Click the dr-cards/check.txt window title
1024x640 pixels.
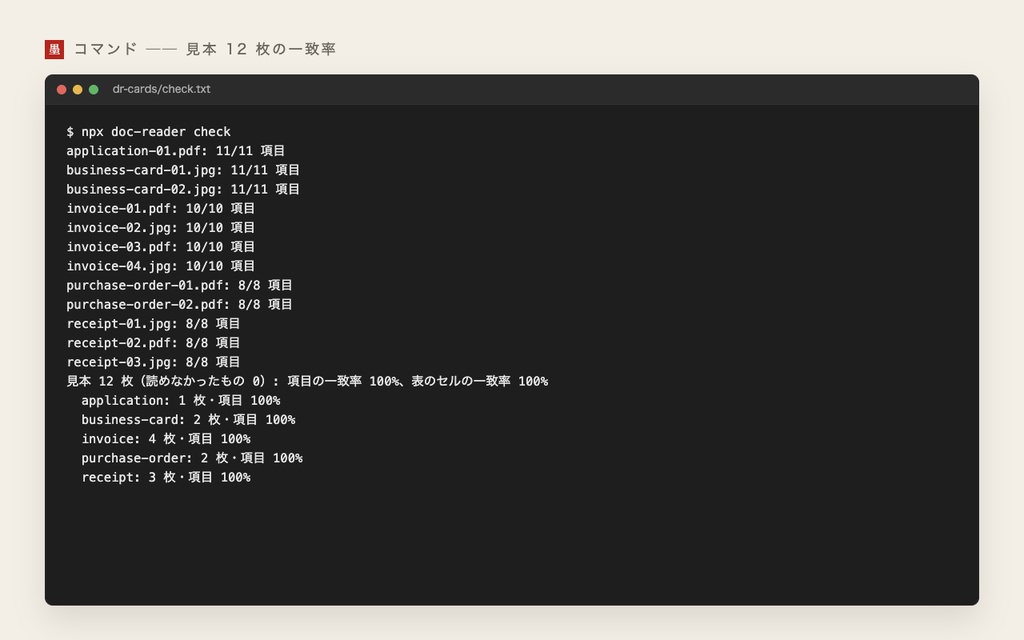tap(161, 89)
